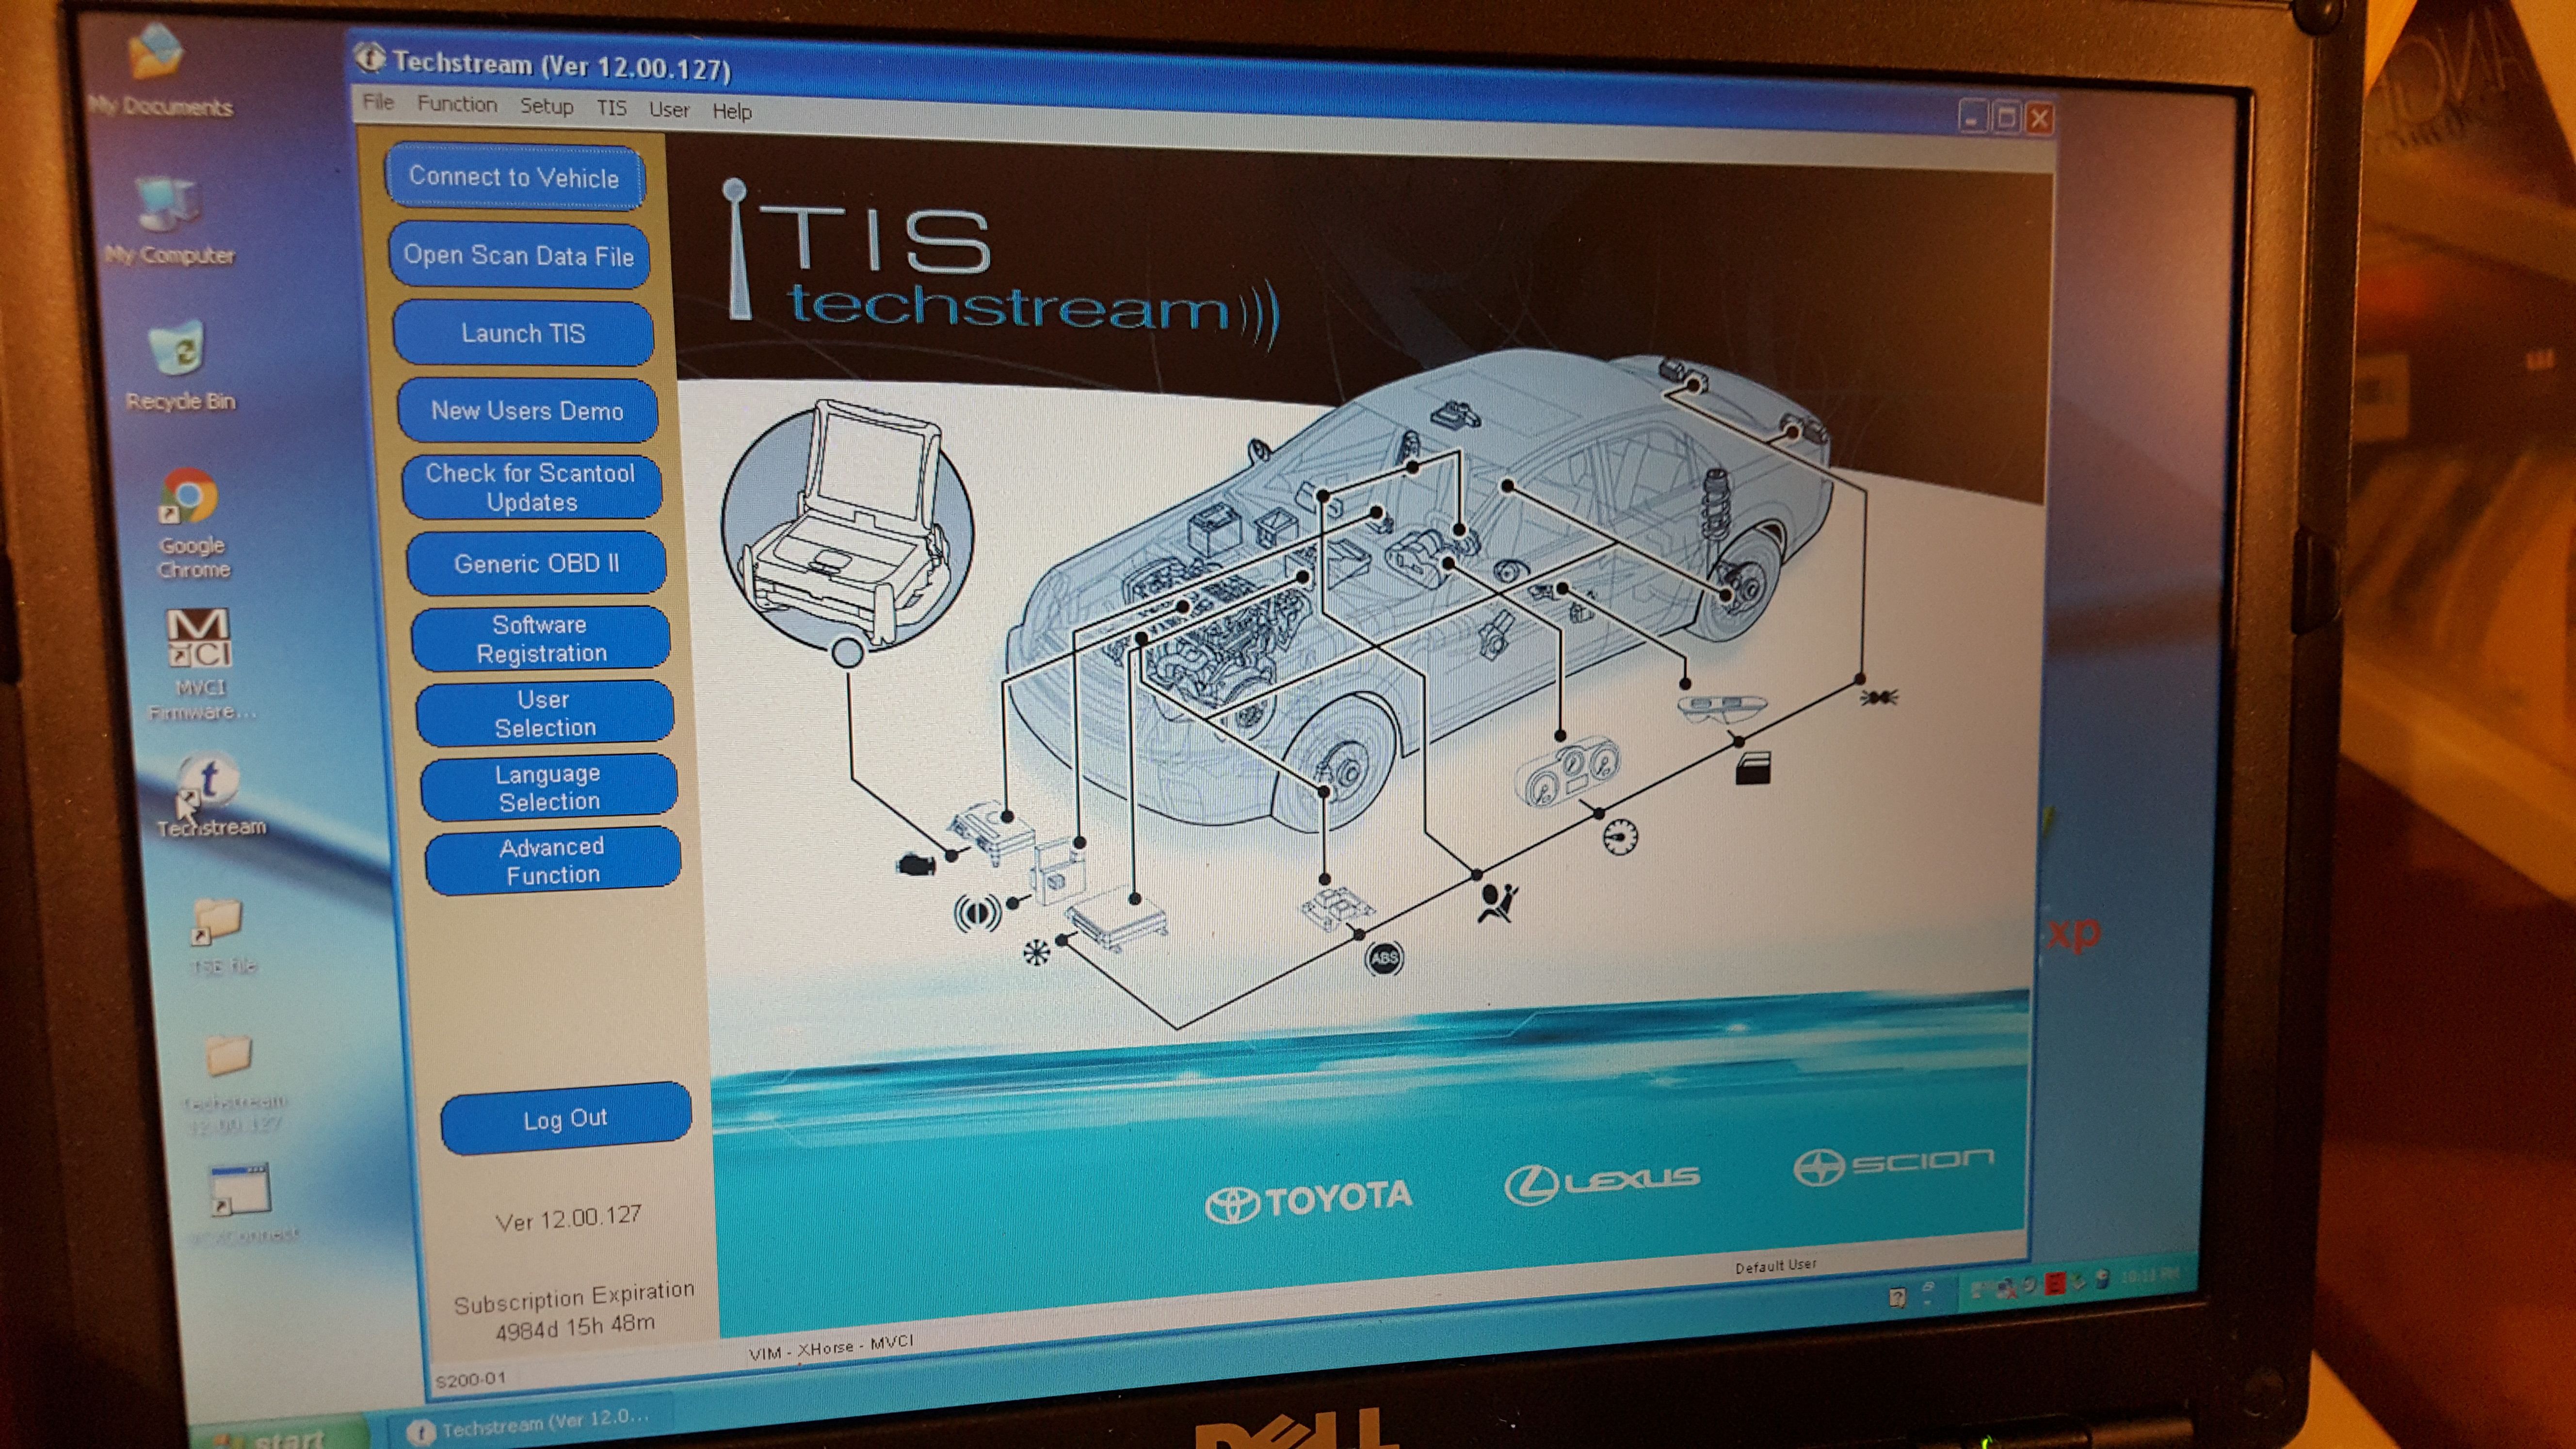Click '4984d 15h 48m' expiration value

point(575,1328)
